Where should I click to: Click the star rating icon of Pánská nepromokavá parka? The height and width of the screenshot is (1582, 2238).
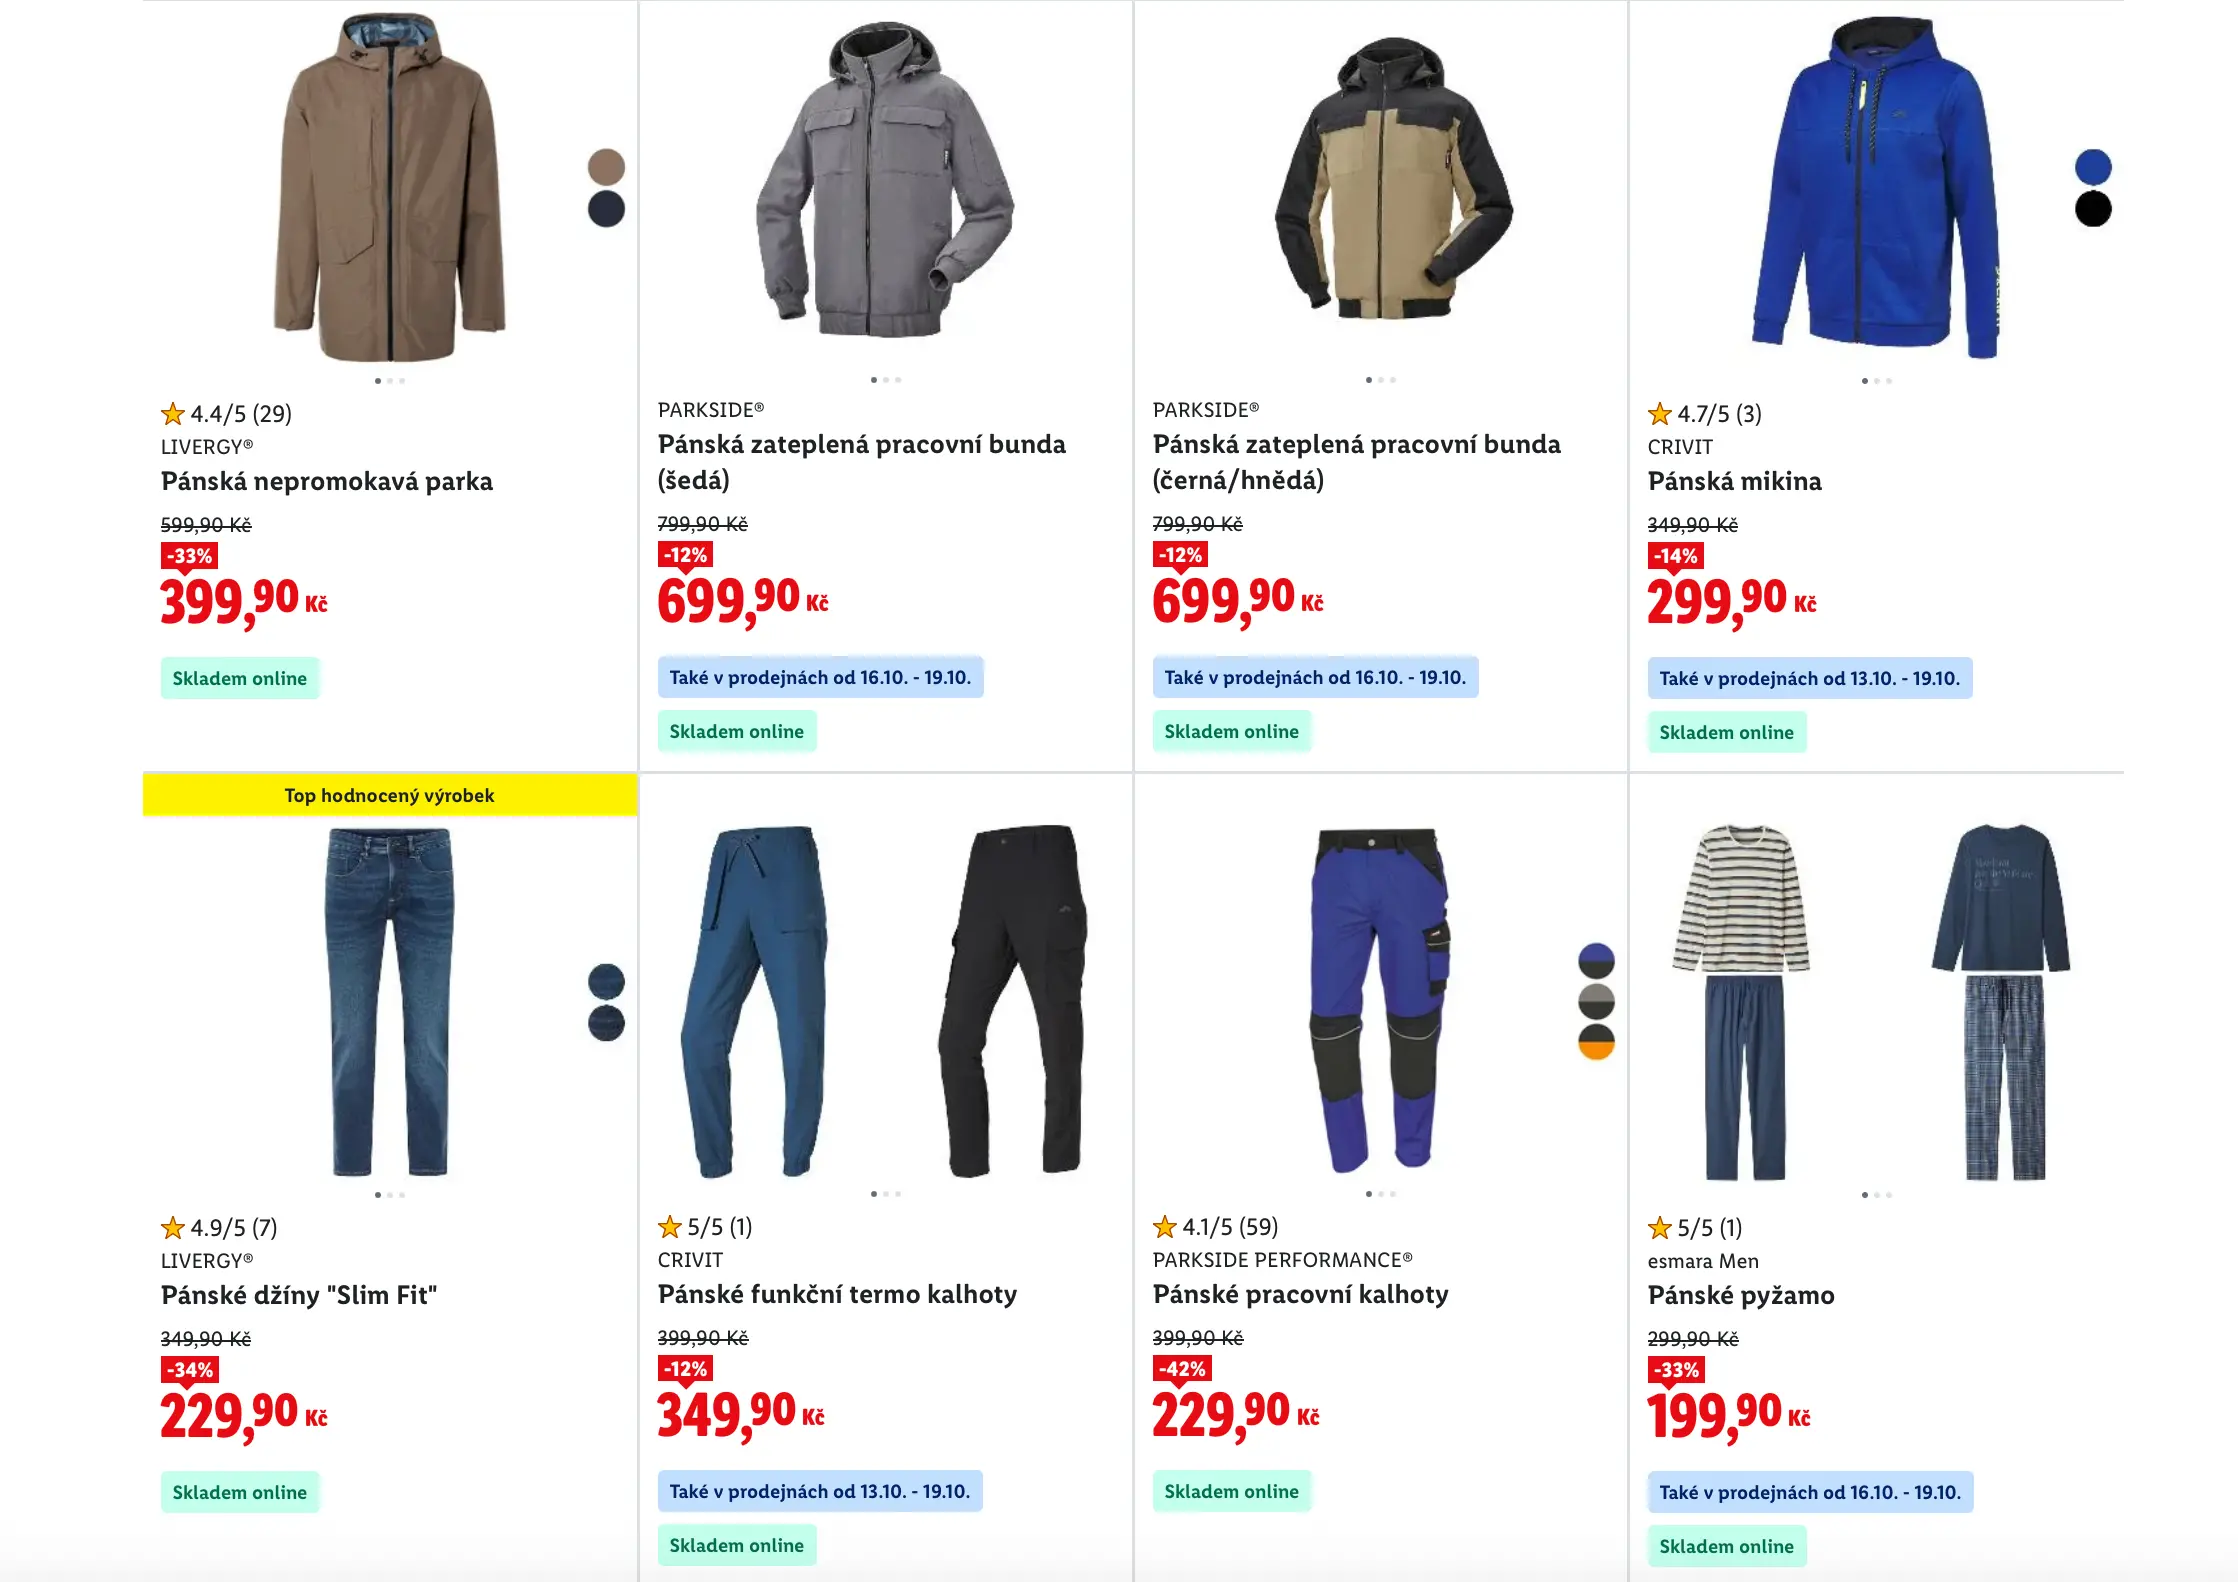pos(173,413)
